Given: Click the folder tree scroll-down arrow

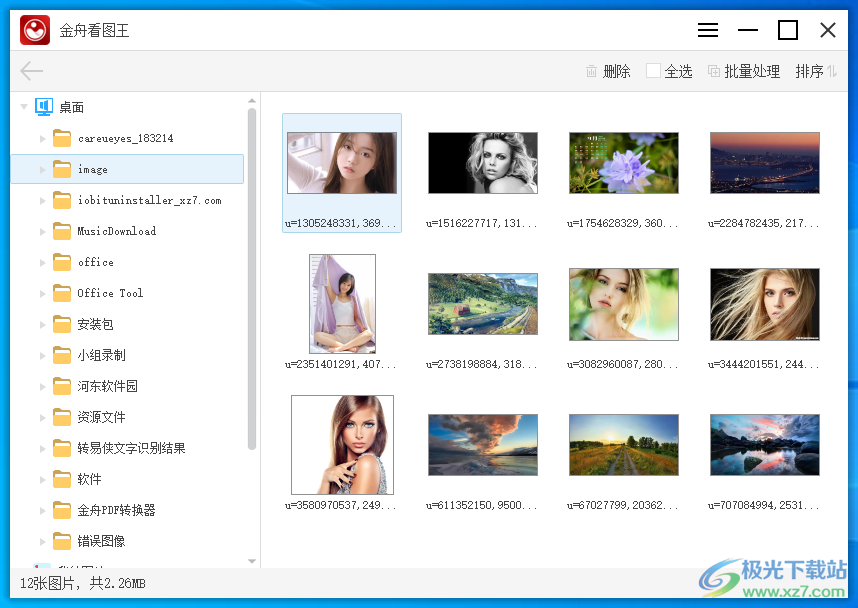Looking at the screenshot, I should [252, 561].
